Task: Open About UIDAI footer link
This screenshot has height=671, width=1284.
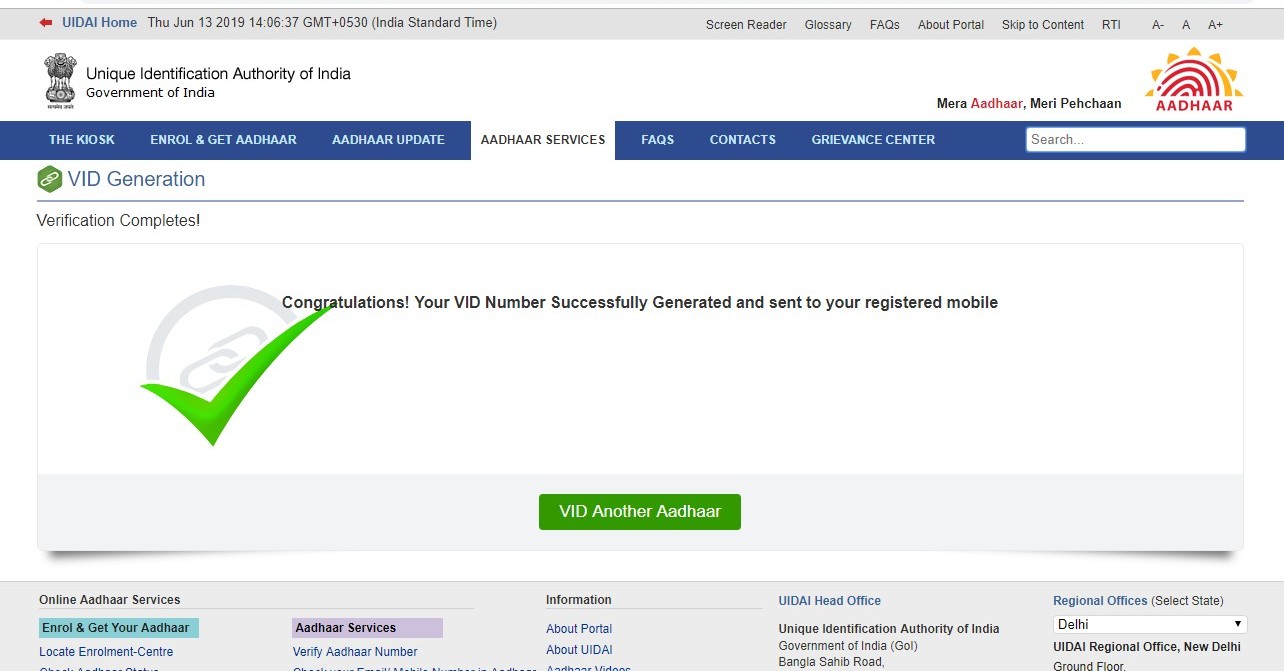Action: point(579,650)
